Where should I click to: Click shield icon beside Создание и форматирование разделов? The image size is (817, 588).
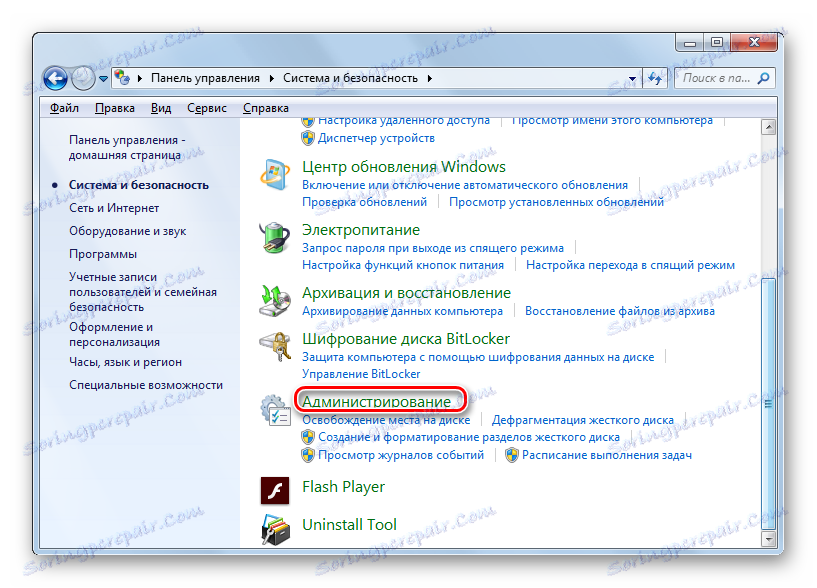pos(308,437)
